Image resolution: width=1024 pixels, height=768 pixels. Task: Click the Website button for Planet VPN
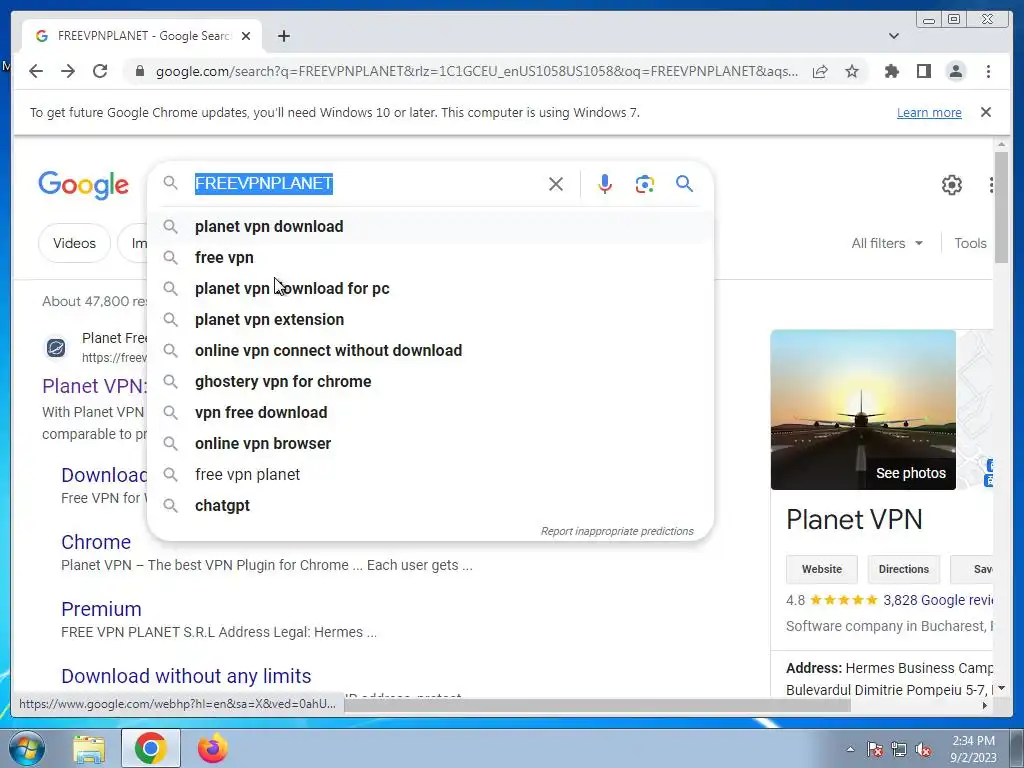[822, 569]
